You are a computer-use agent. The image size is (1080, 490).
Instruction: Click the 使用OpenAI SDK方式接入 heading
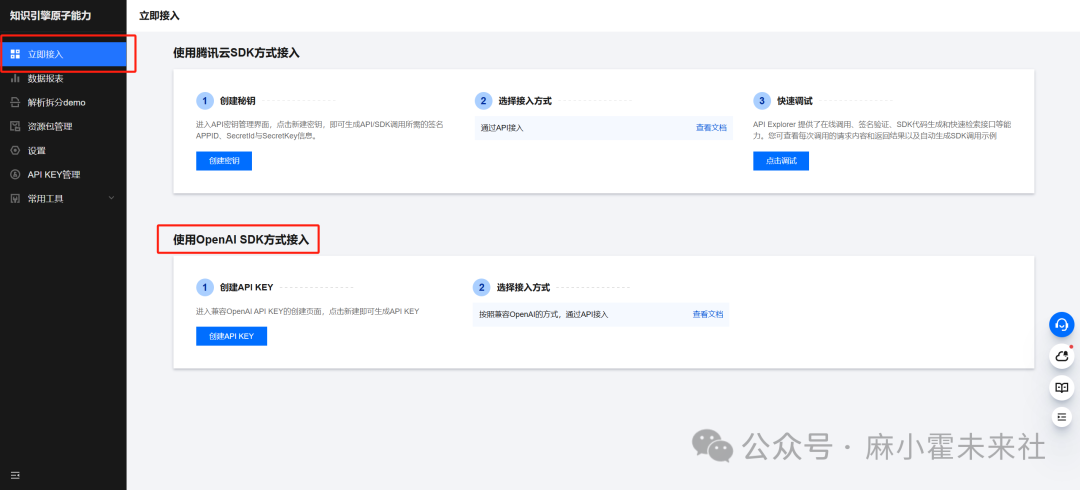(x=241, y=240)
